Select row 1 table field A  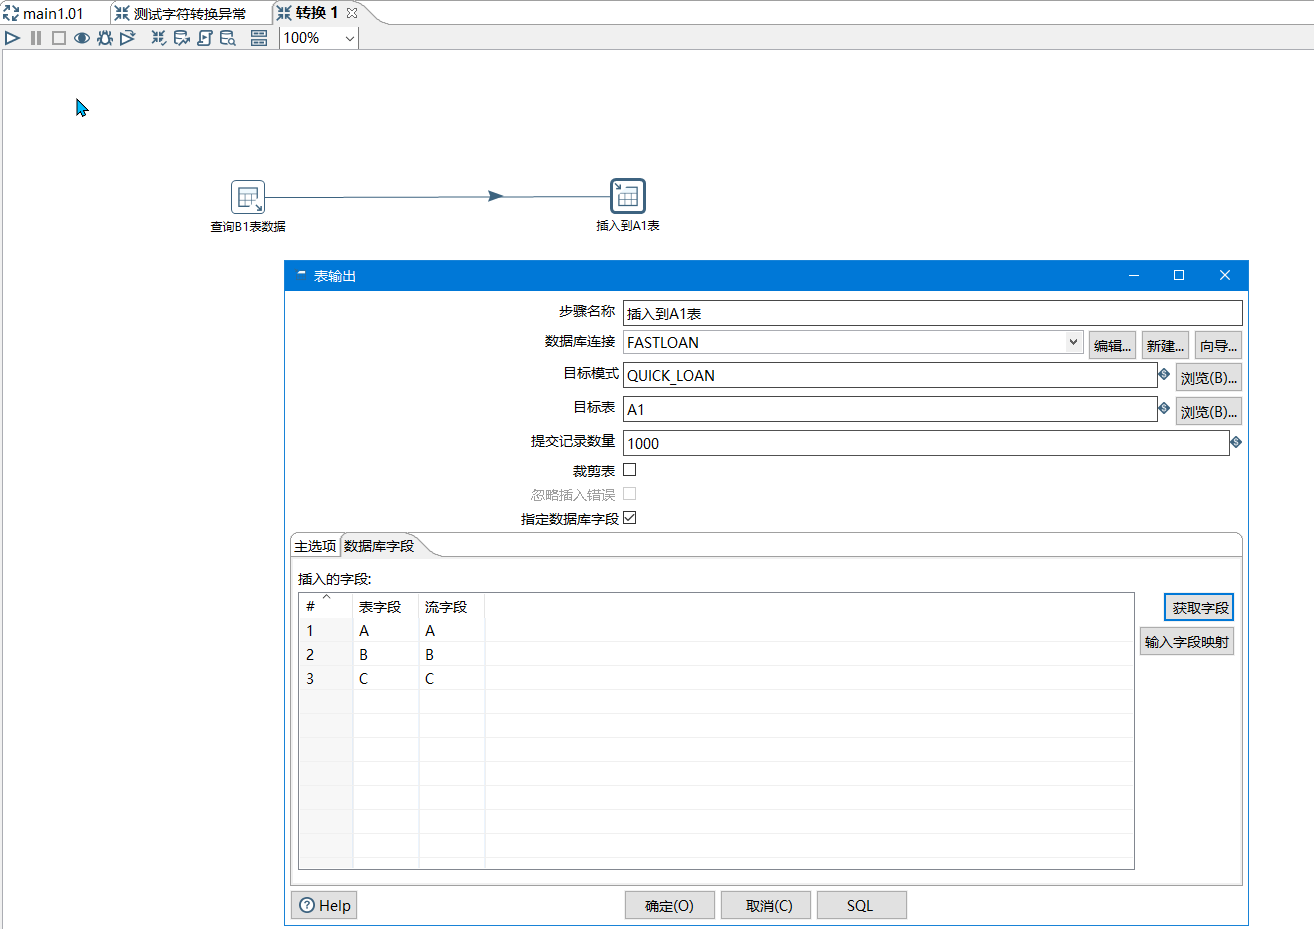pyautogui.click(x=385, y=630)
